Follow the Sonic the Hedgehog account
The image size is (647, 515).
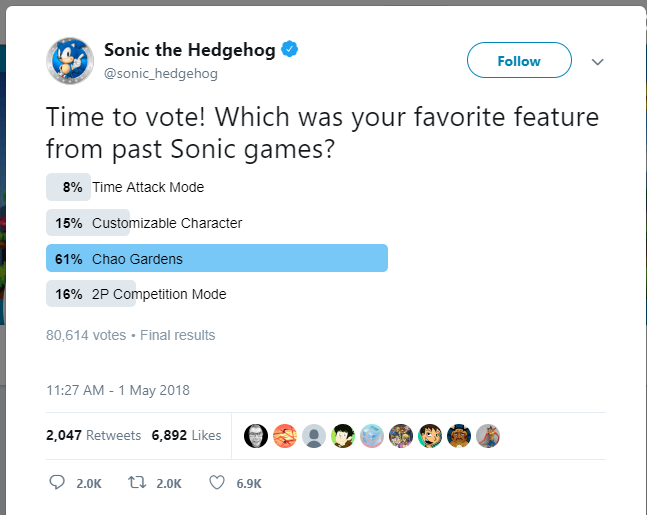tap(519, 61)
